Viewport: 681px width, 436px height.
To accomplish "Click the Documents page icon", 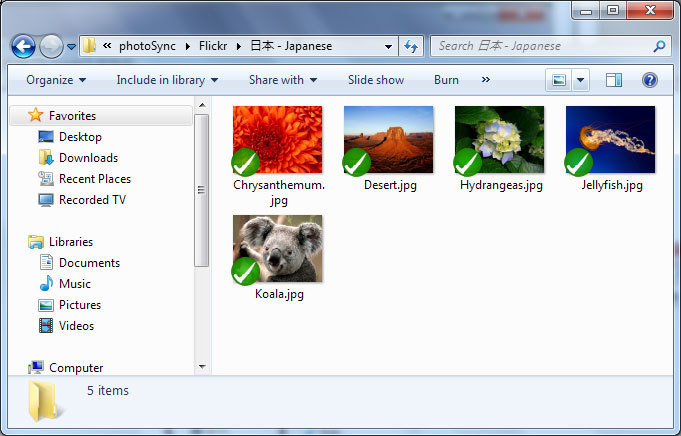I will point(46,262).
